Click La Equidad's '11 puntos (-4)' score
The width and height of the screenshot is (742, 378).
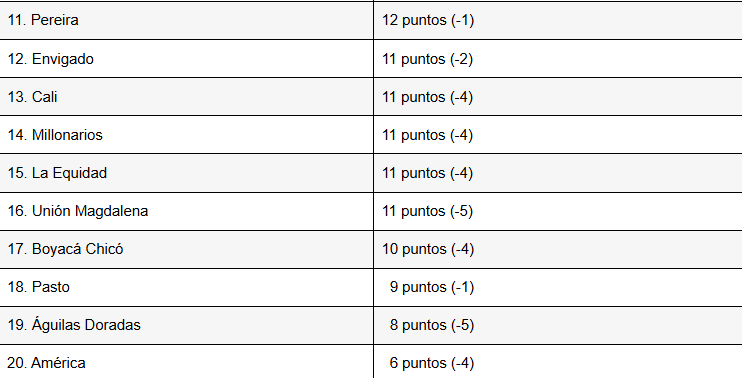(x=428, y=173)
